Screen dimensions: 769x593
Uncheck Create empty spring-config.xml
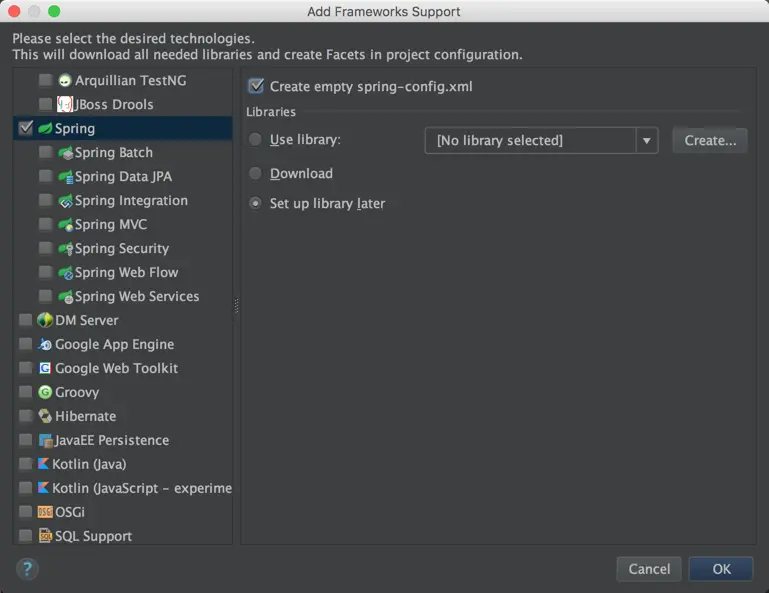(256, 86)
